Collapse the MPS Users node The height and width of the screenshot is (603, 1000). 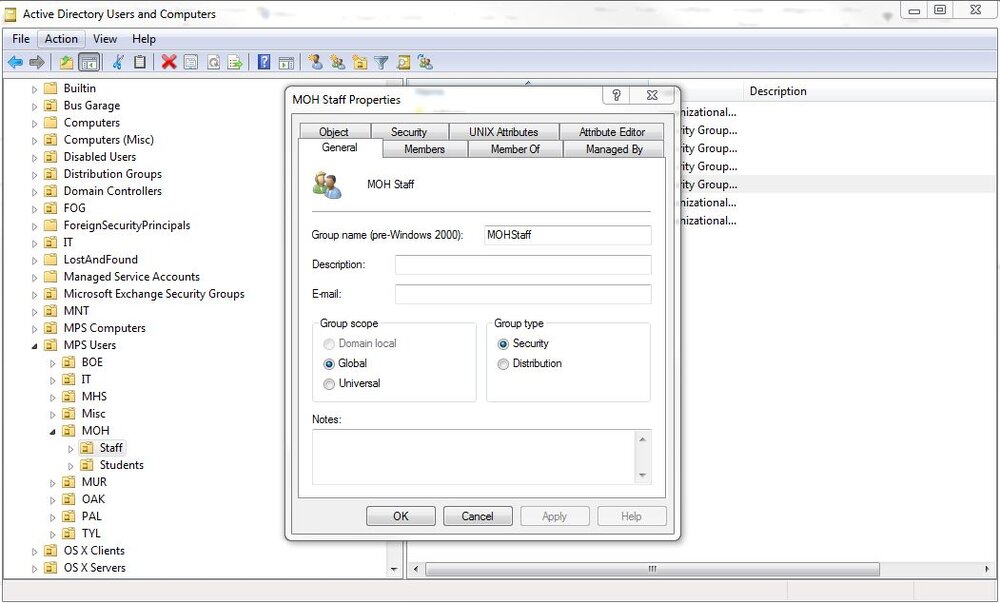point(34,345)
